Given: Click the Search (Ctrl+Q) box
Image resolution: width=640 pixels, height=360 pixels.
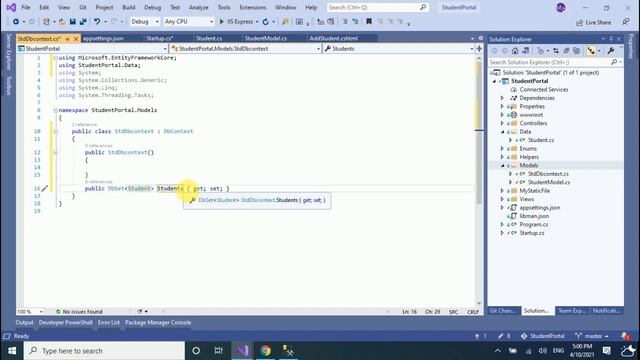Looking at the screenshot, I should click(378, 7).
